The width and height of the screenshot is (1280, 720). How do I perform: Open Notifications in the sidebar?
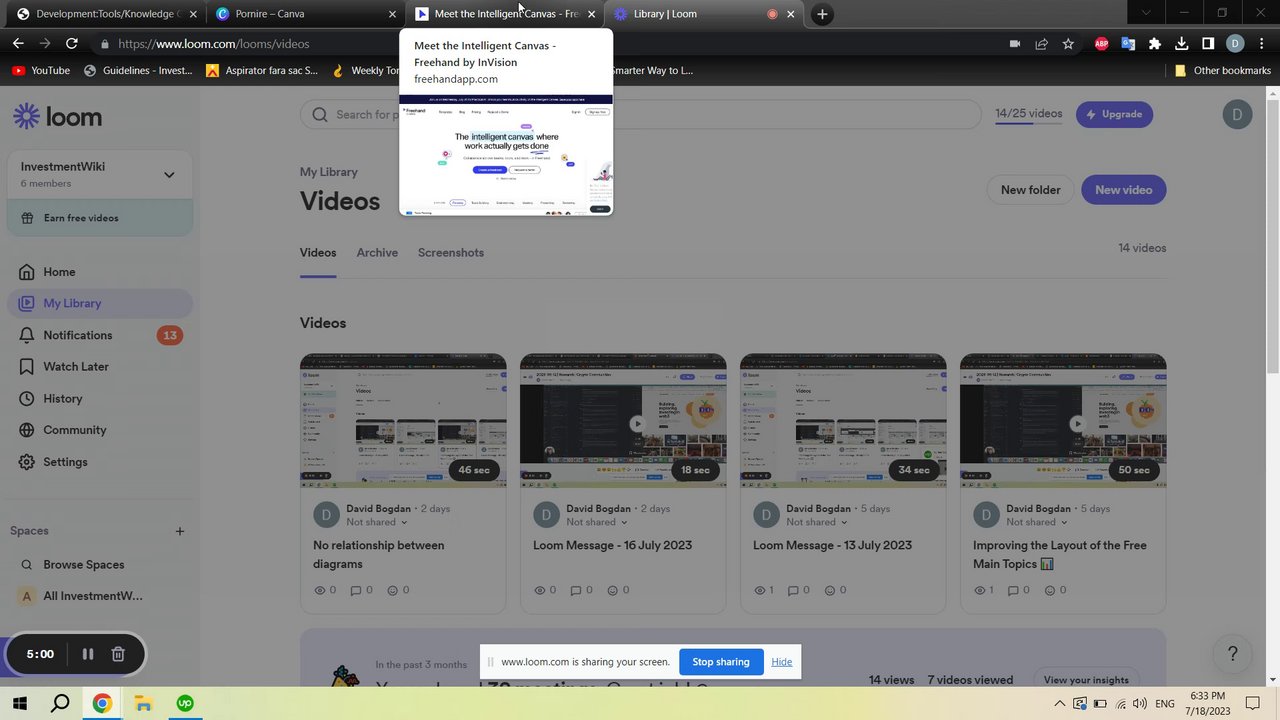(99, 335)
